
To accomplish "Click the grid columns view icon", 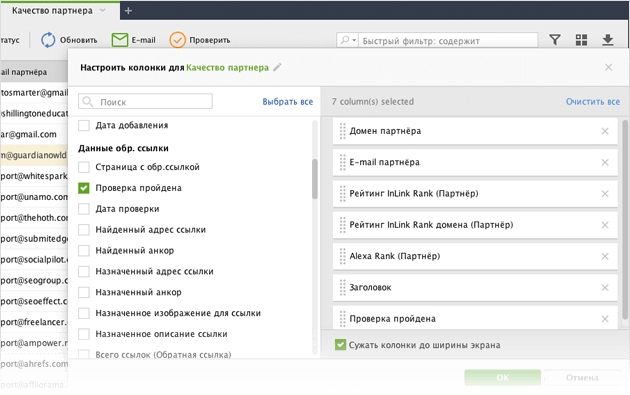I will coord(581,40).
